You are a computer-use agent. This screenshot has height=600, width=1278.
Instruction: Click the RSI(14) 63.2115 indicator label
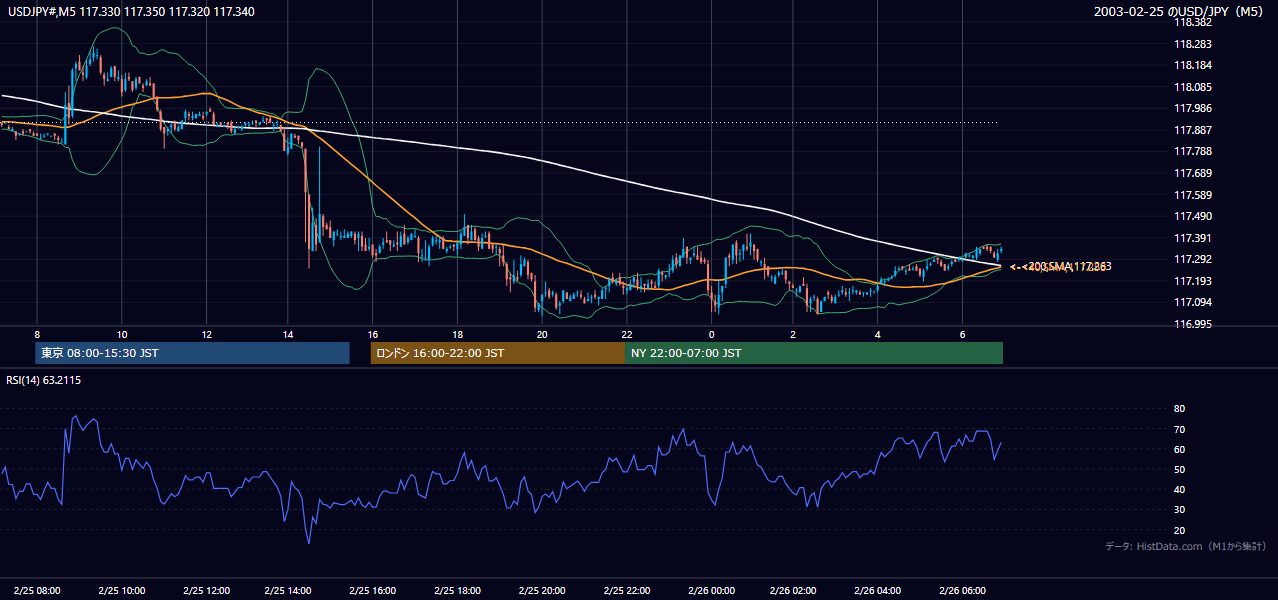pos(44,380)
